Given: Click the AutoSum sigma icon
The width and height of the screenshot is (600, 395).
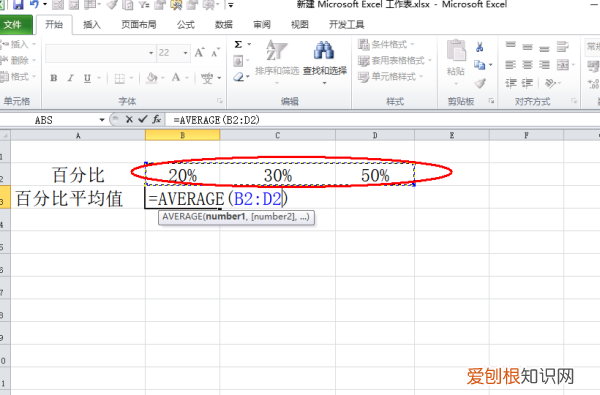Looking at the screenshot, I should coord(238,44).
